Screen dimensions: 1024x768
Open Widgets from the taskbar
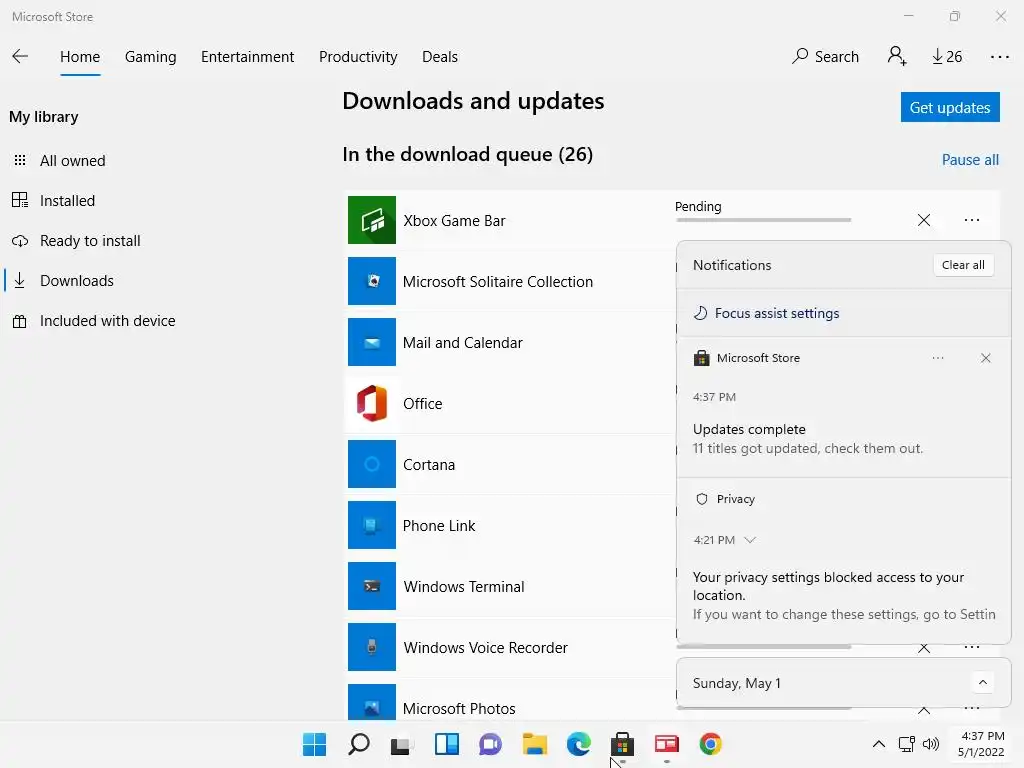(447, 744)
